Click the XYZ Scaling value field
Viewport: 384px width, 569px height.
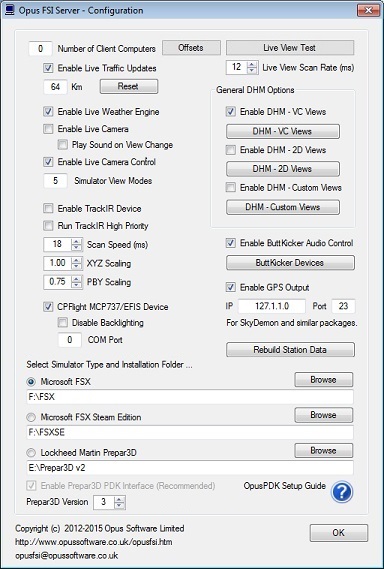(57, 263)
